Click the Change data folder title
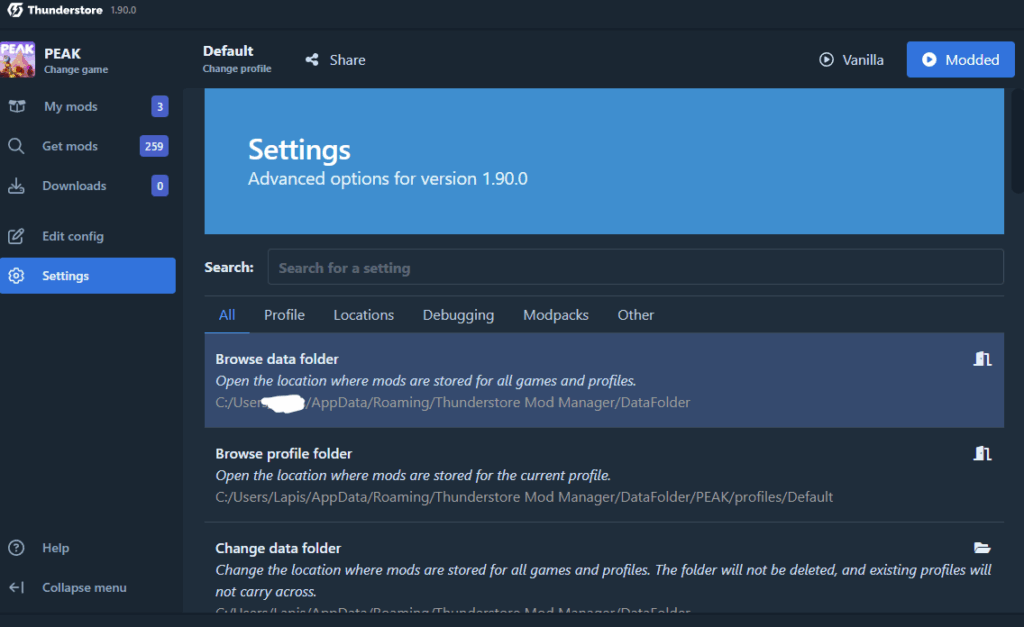This screenshot has width=1024, height=627. 278,549
